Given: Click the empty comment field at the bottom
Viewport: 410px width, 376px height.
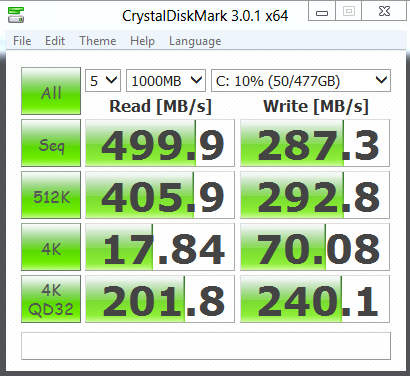Looking at the screenshot, I should click(x=206, y=346).
